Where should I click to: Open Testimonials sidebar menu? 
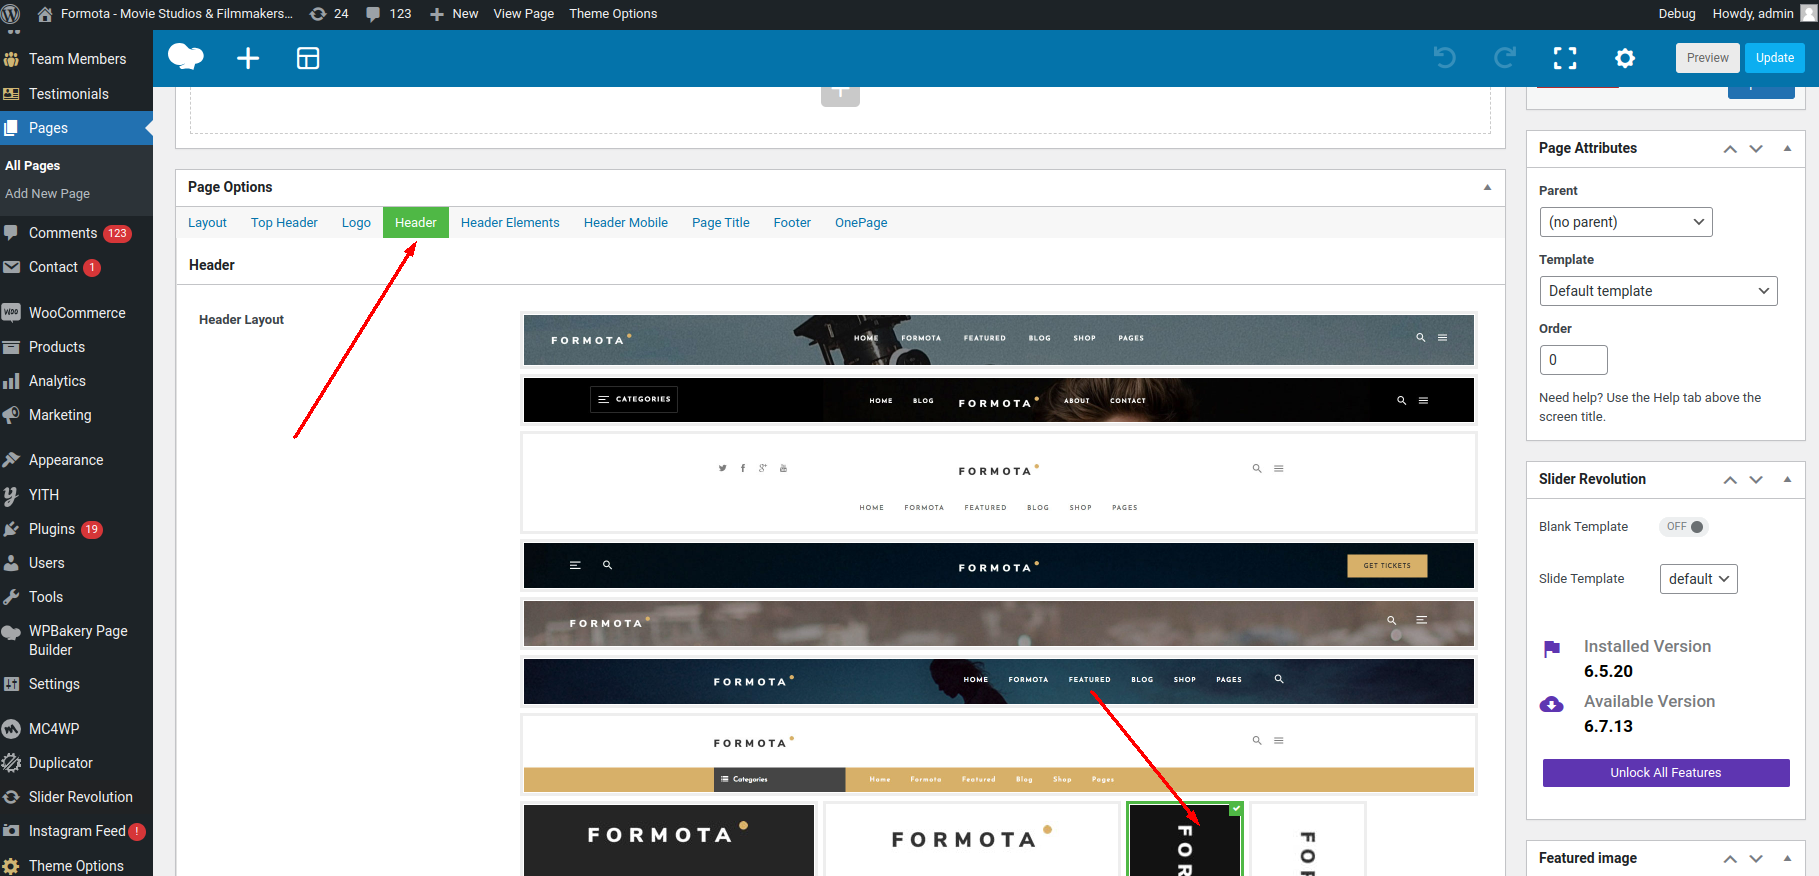click(x=76, y=94)
